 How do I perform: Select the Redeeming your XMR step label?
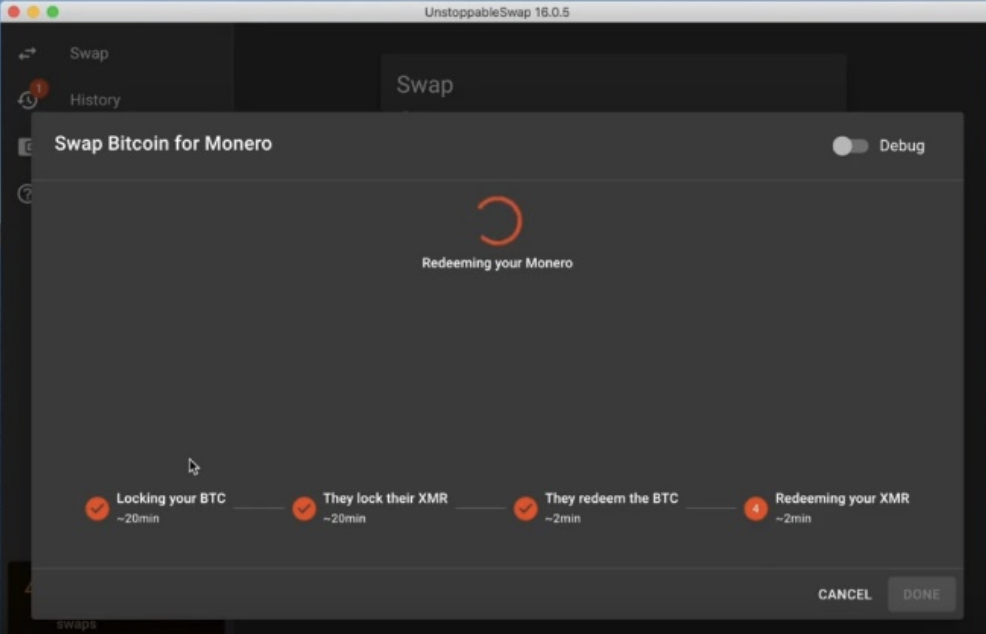843,498
